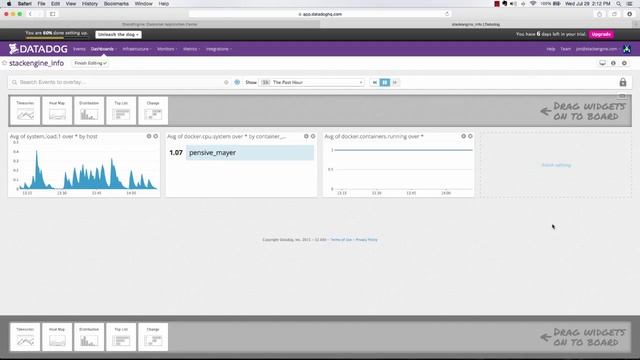Click the info icon next to TV mode

click(613, 63)
